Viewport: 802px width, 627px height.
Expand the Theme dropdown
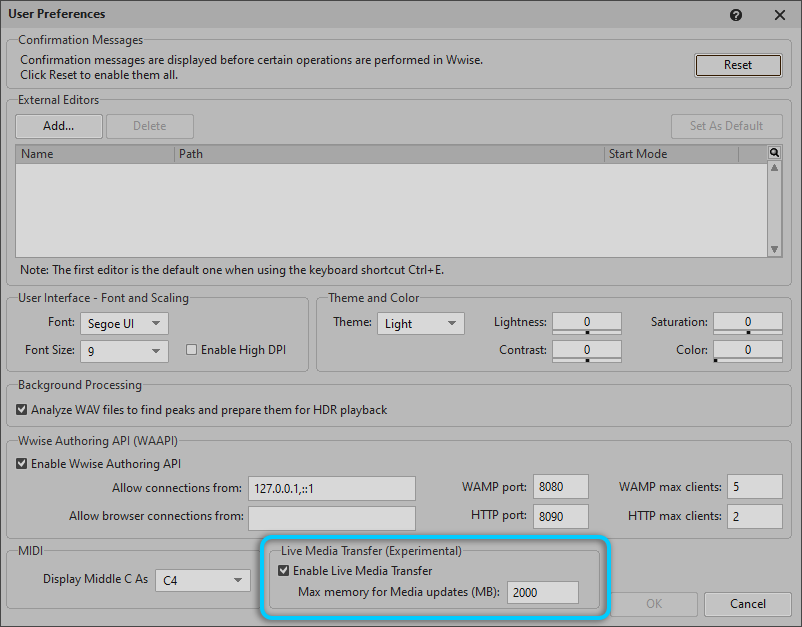421,323
